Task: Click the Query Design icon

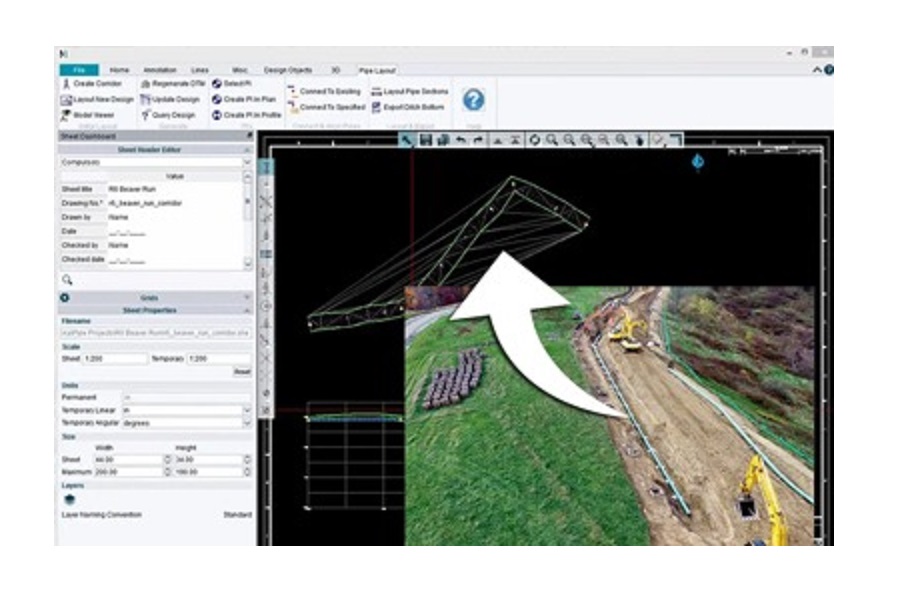Action: click(146, 115)
